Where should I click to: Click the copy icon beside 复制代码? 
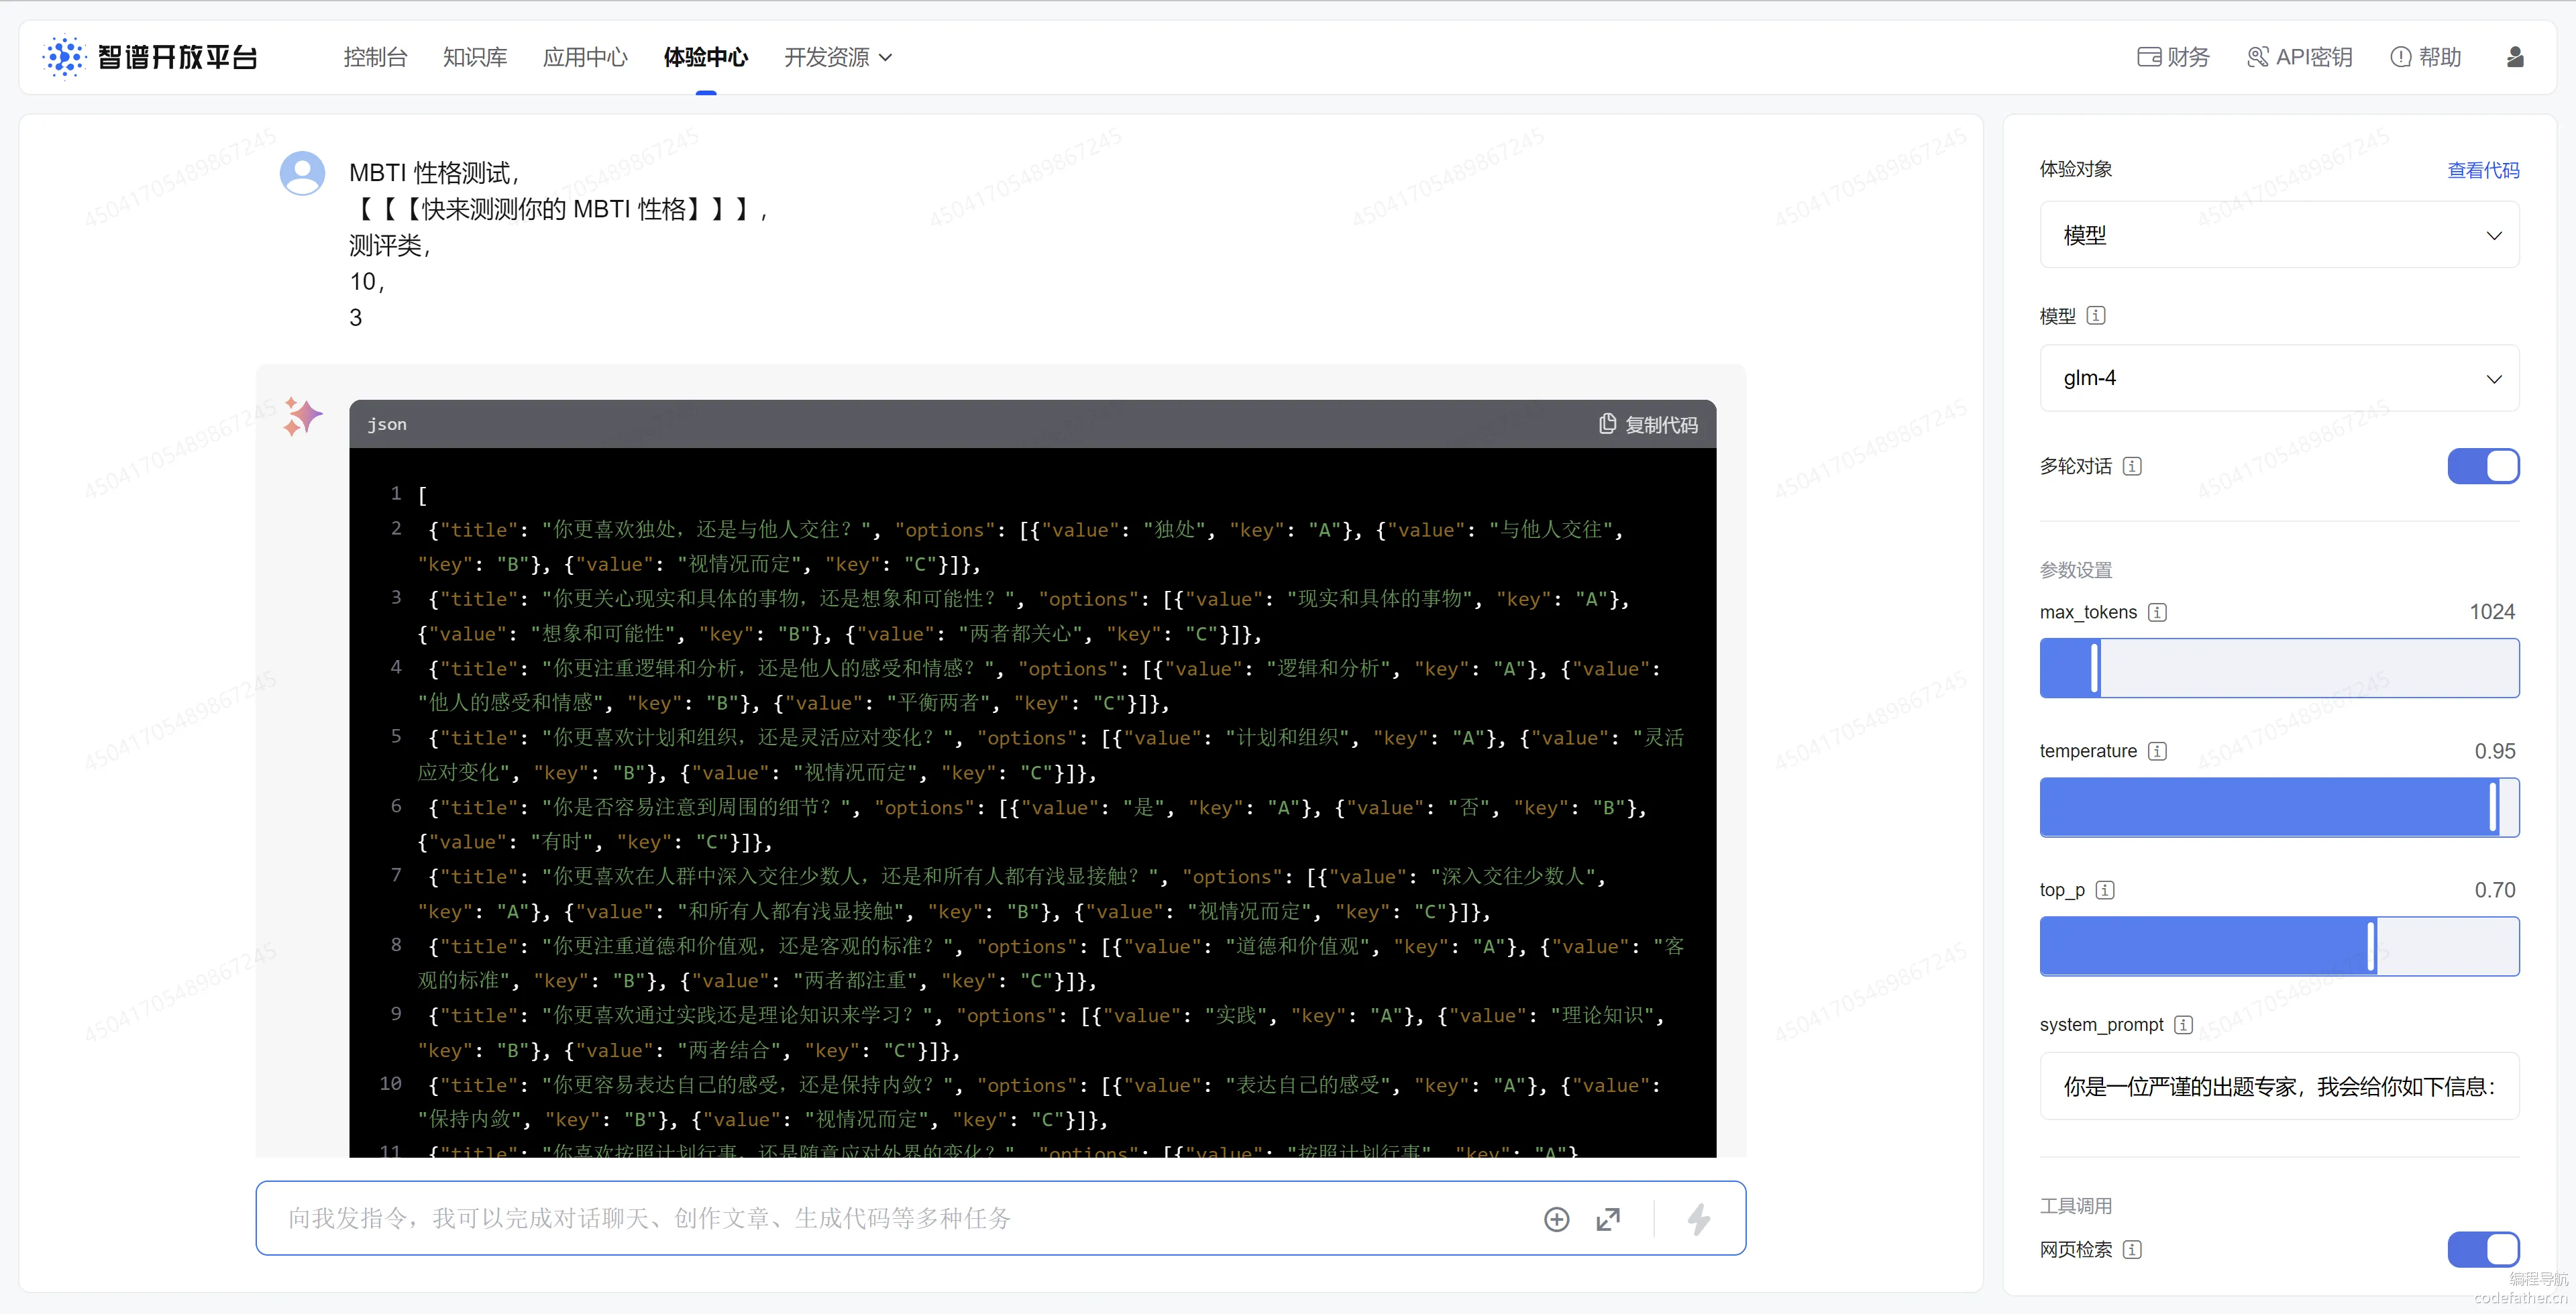[1607, 424]
